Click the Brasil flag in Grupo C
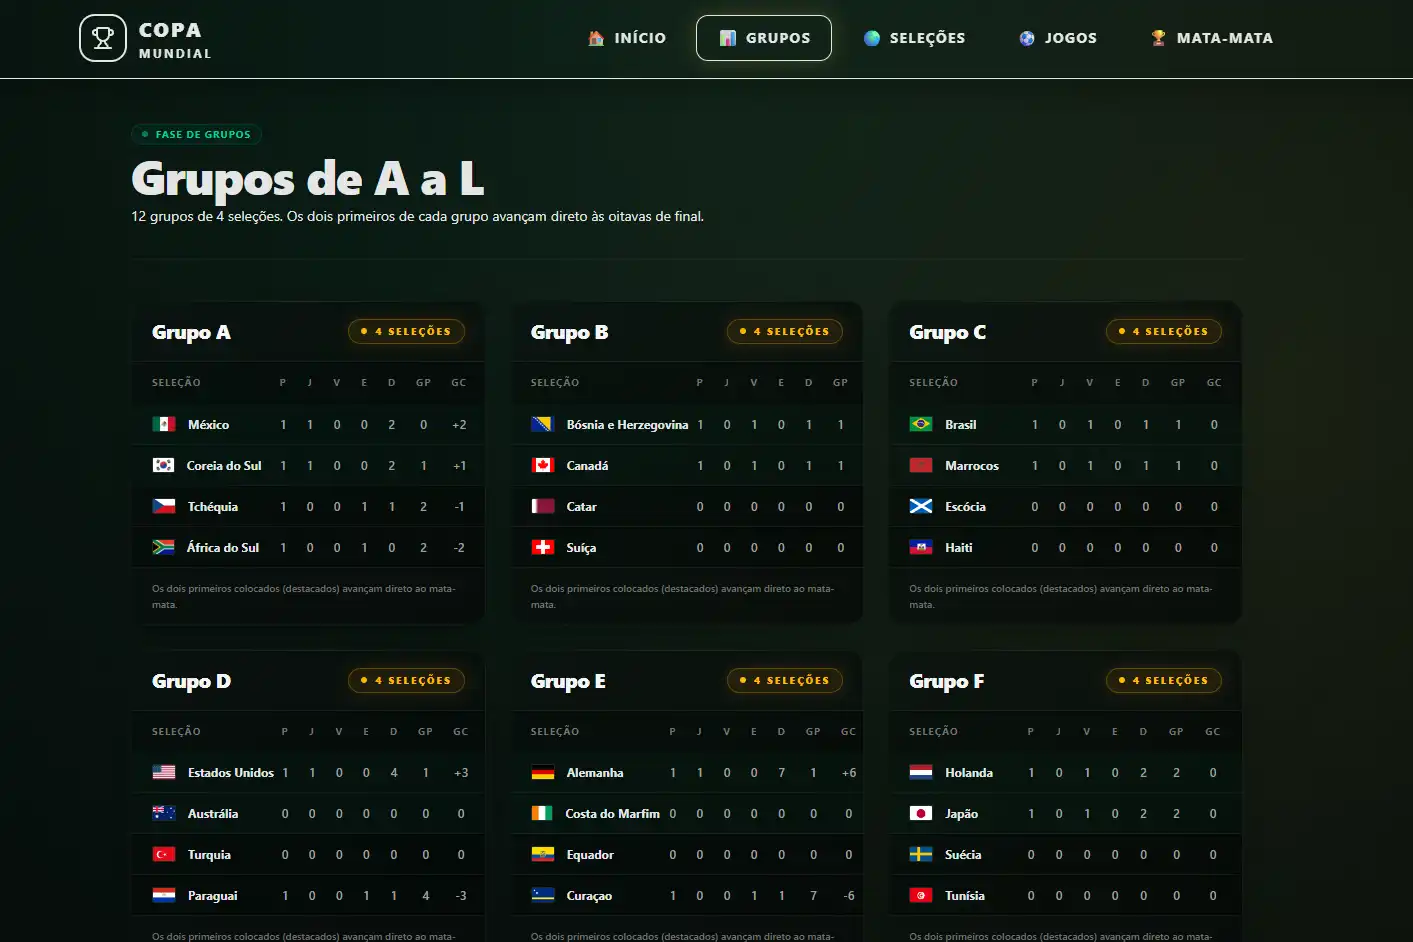 tap(921, 424)
